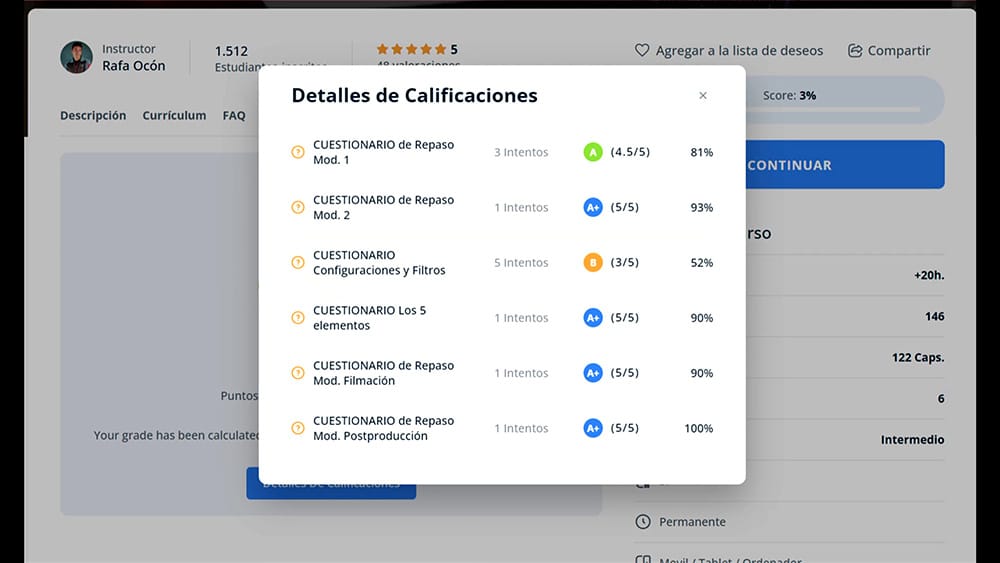Close the Detalles de Calificaciones dialog

click(x=703, y=96)
